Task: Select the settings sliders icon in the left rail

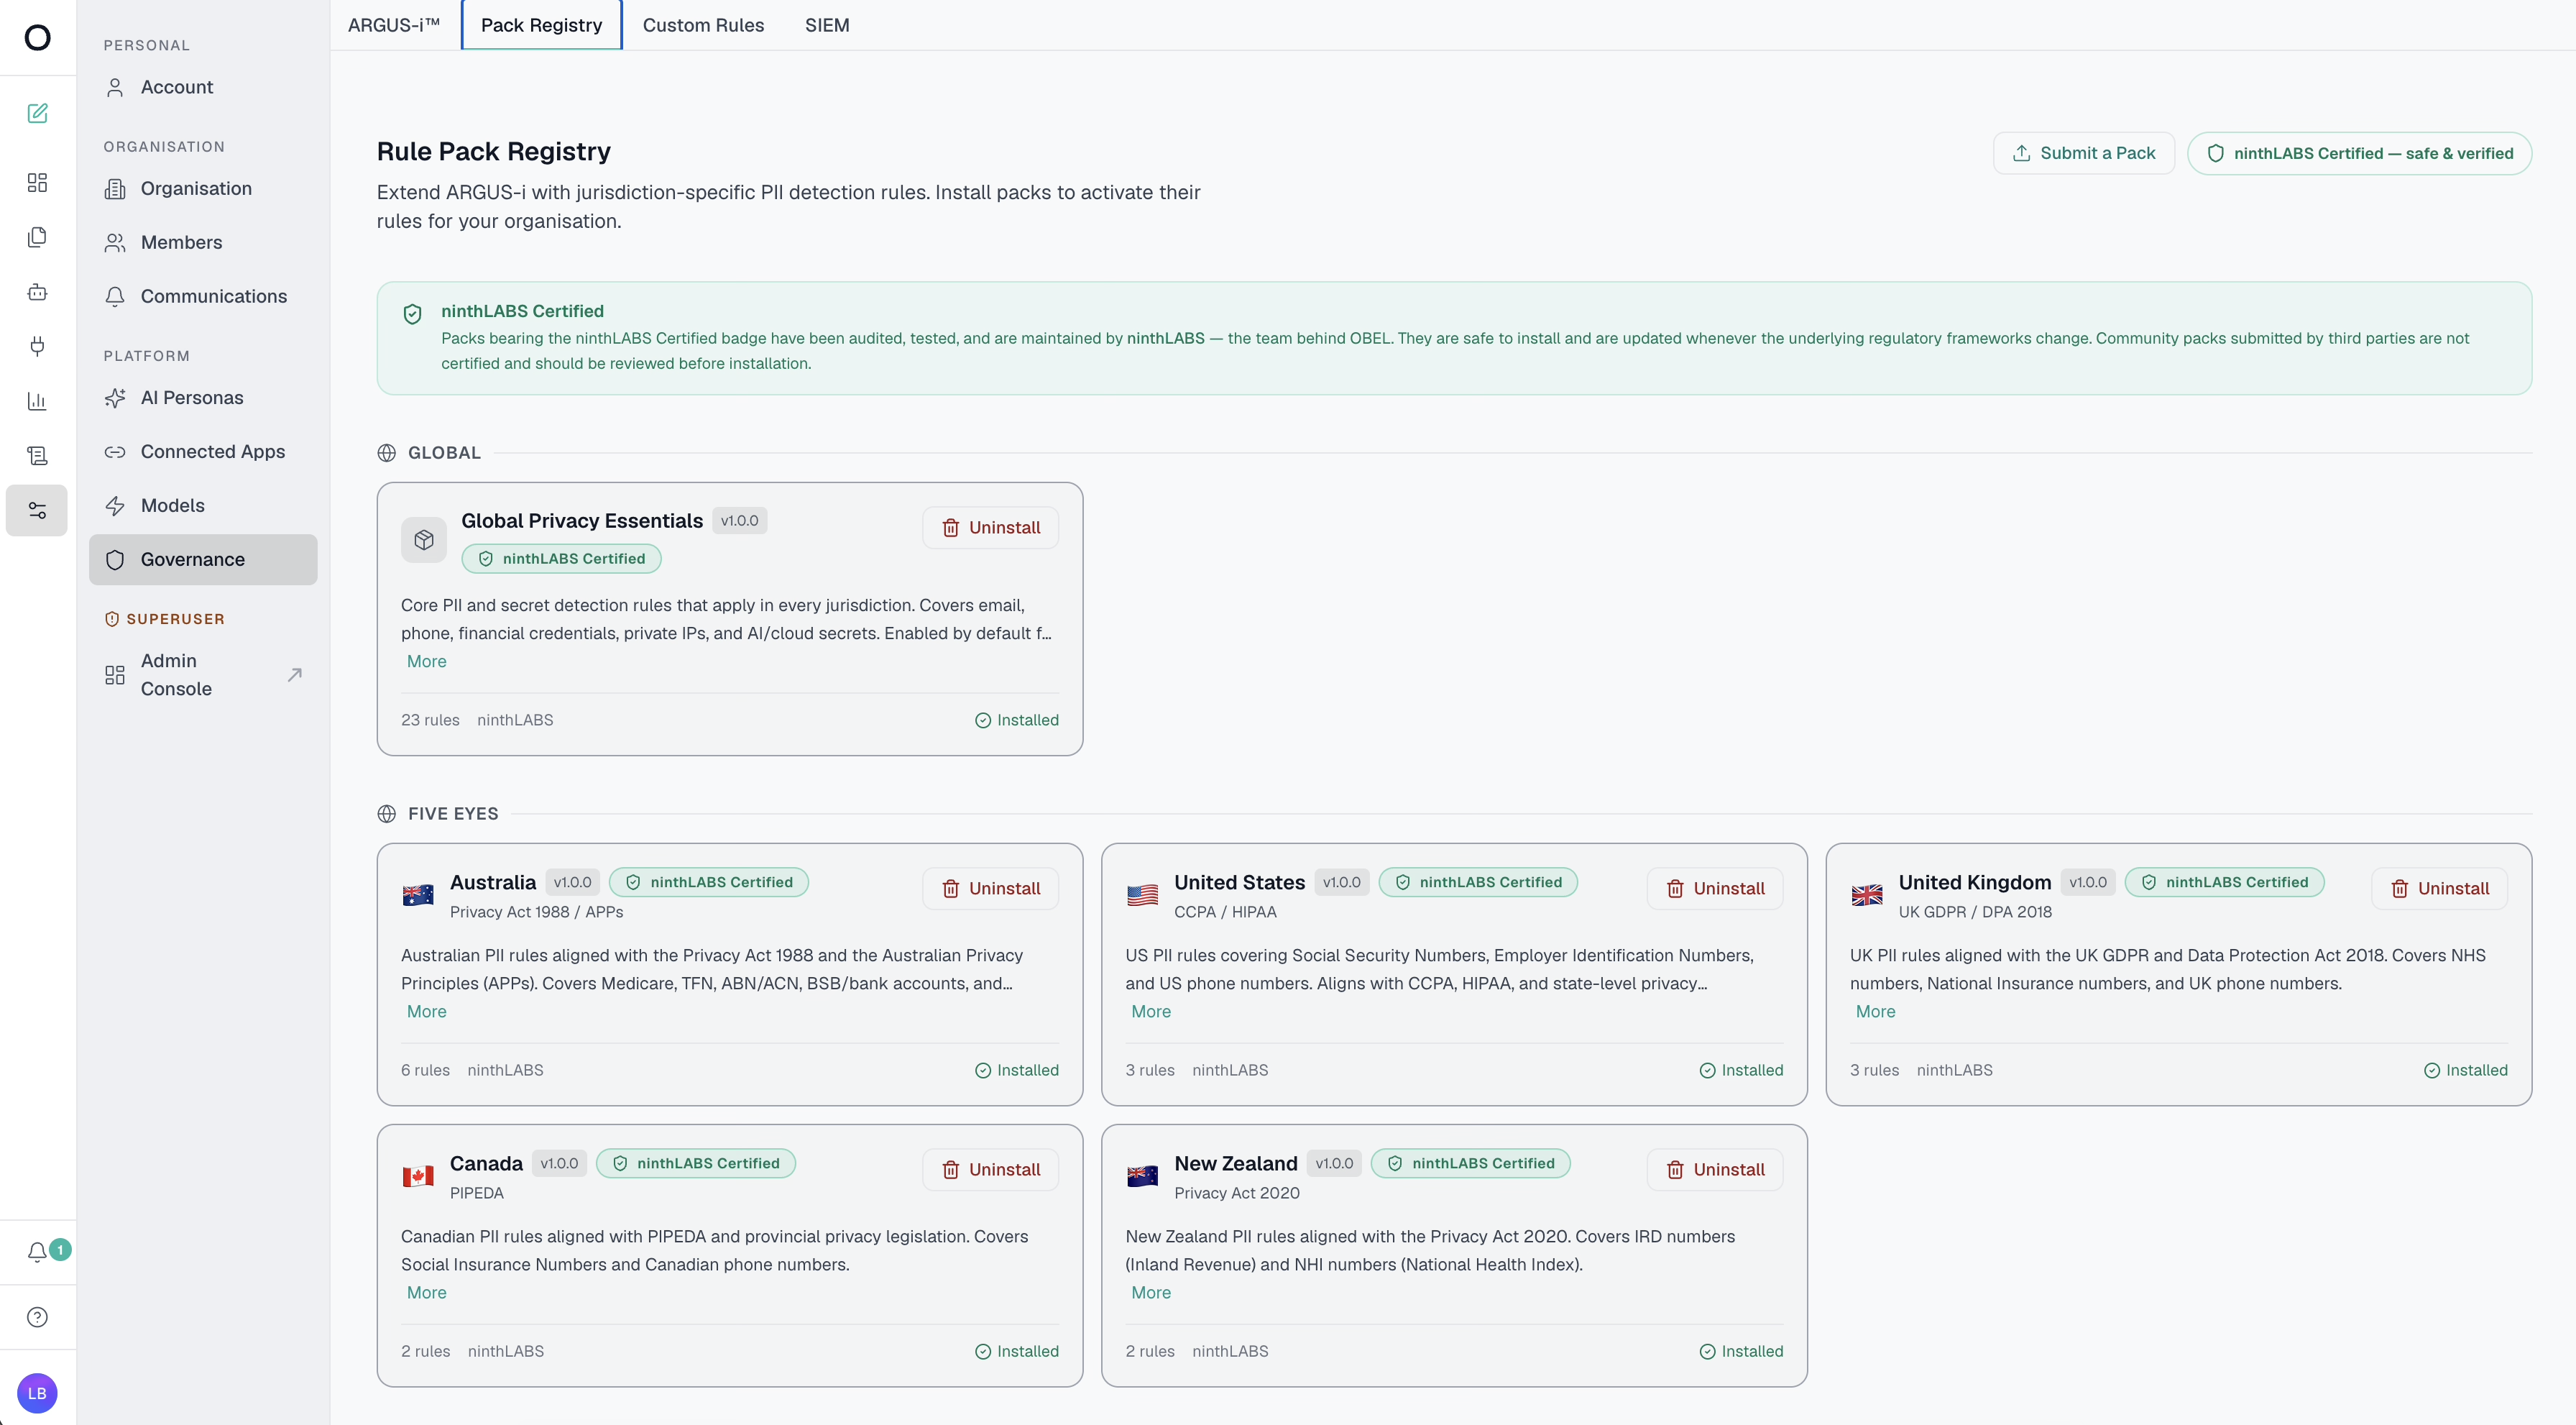Action: [37, 510]
